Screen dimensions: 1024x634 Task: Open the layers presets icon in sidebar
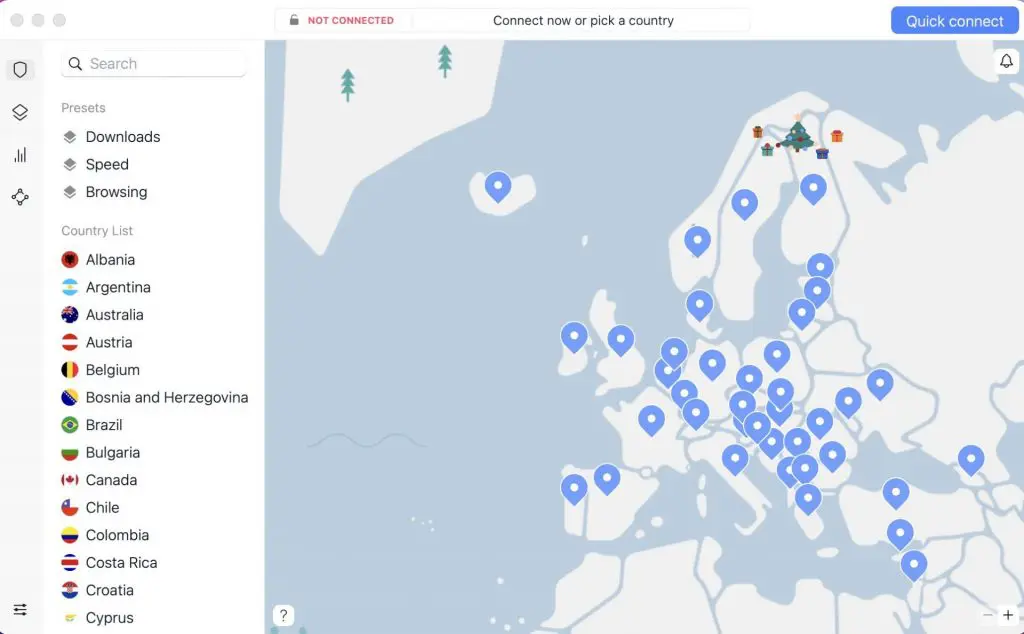pyautogui.click(x=20, y=113)
